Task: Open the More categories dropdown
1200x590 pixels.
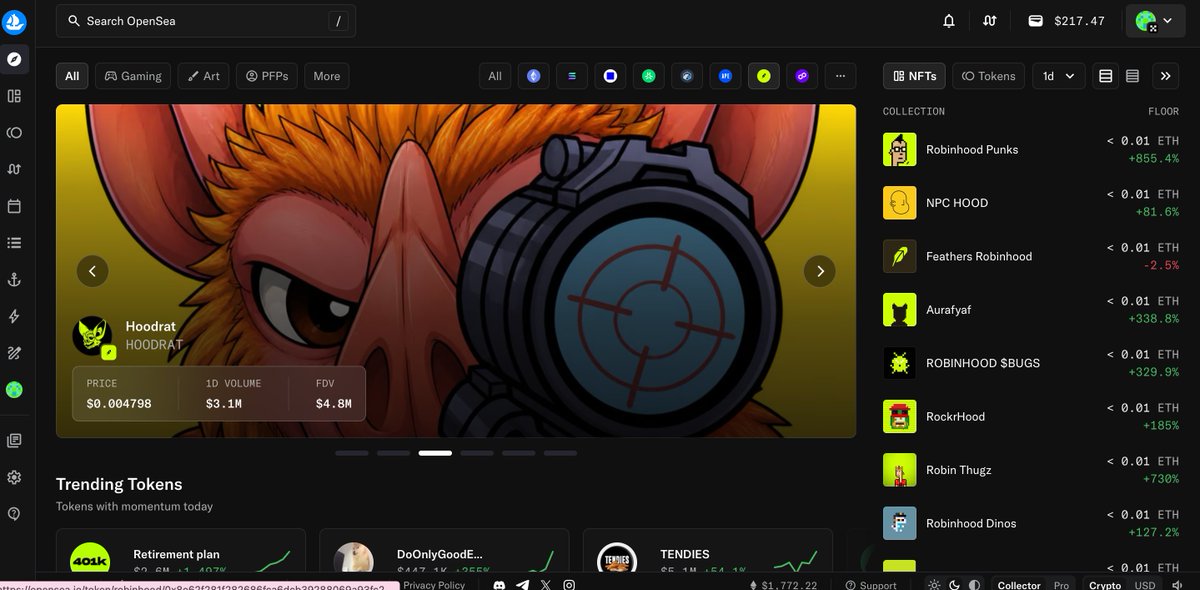Action: pyautogui.click(x=327, y=76)
